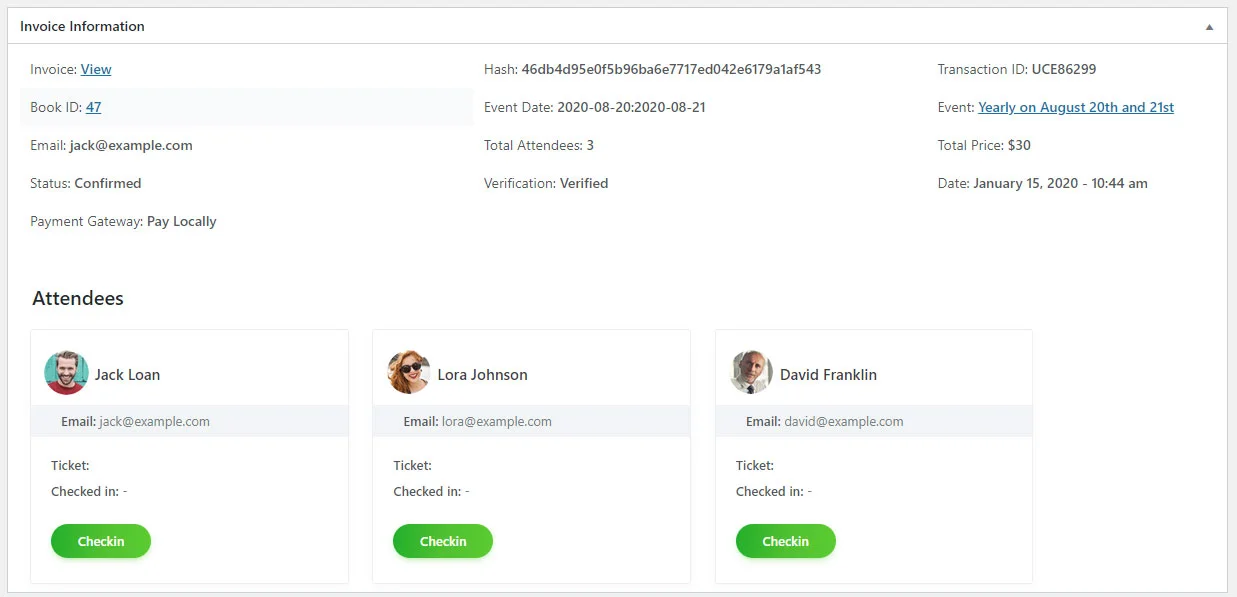
Task: Open Book ID 47 link
Action: pyautogui.click(x=93, y=108)
